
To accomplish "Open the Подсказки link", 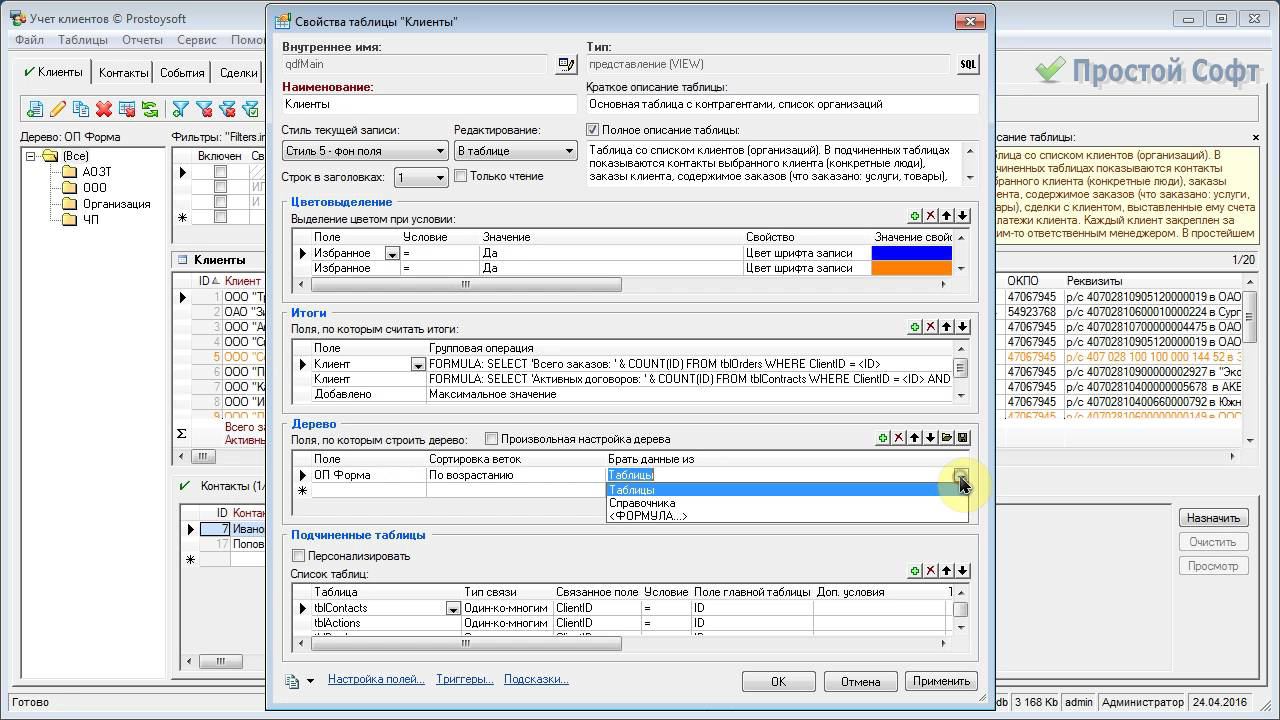I will [x=536, y=679].
